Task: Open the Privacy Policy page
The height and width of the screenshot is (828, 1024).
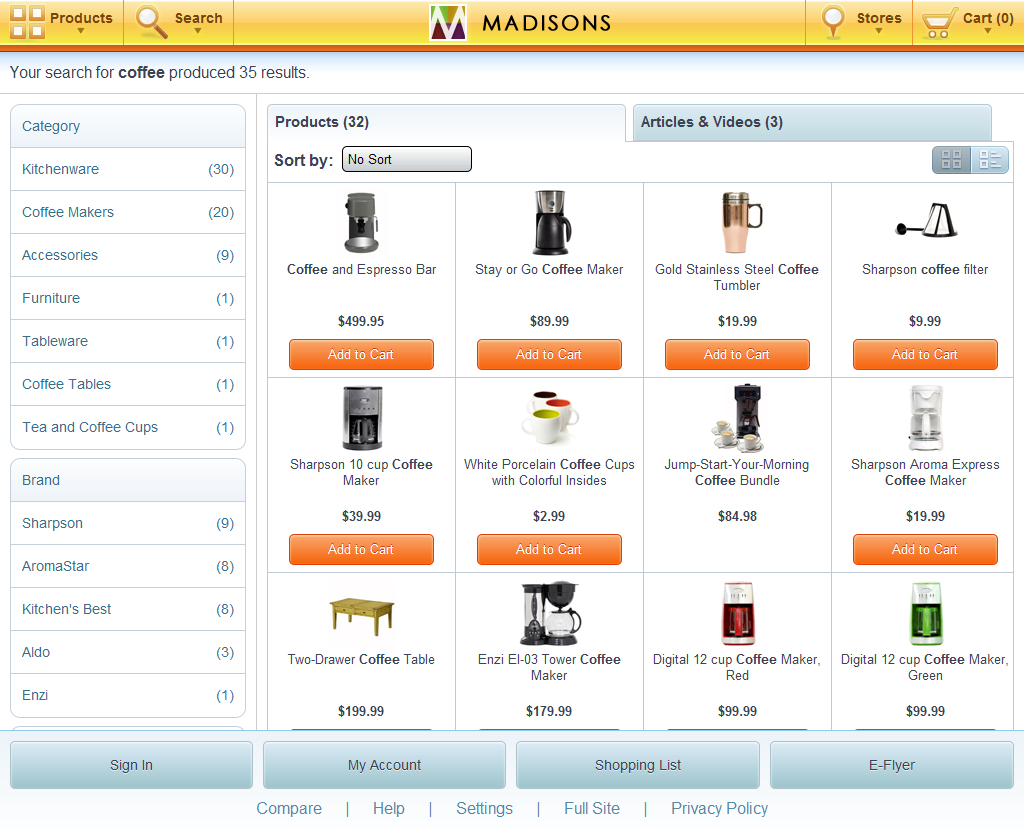Action: (719, 808)
